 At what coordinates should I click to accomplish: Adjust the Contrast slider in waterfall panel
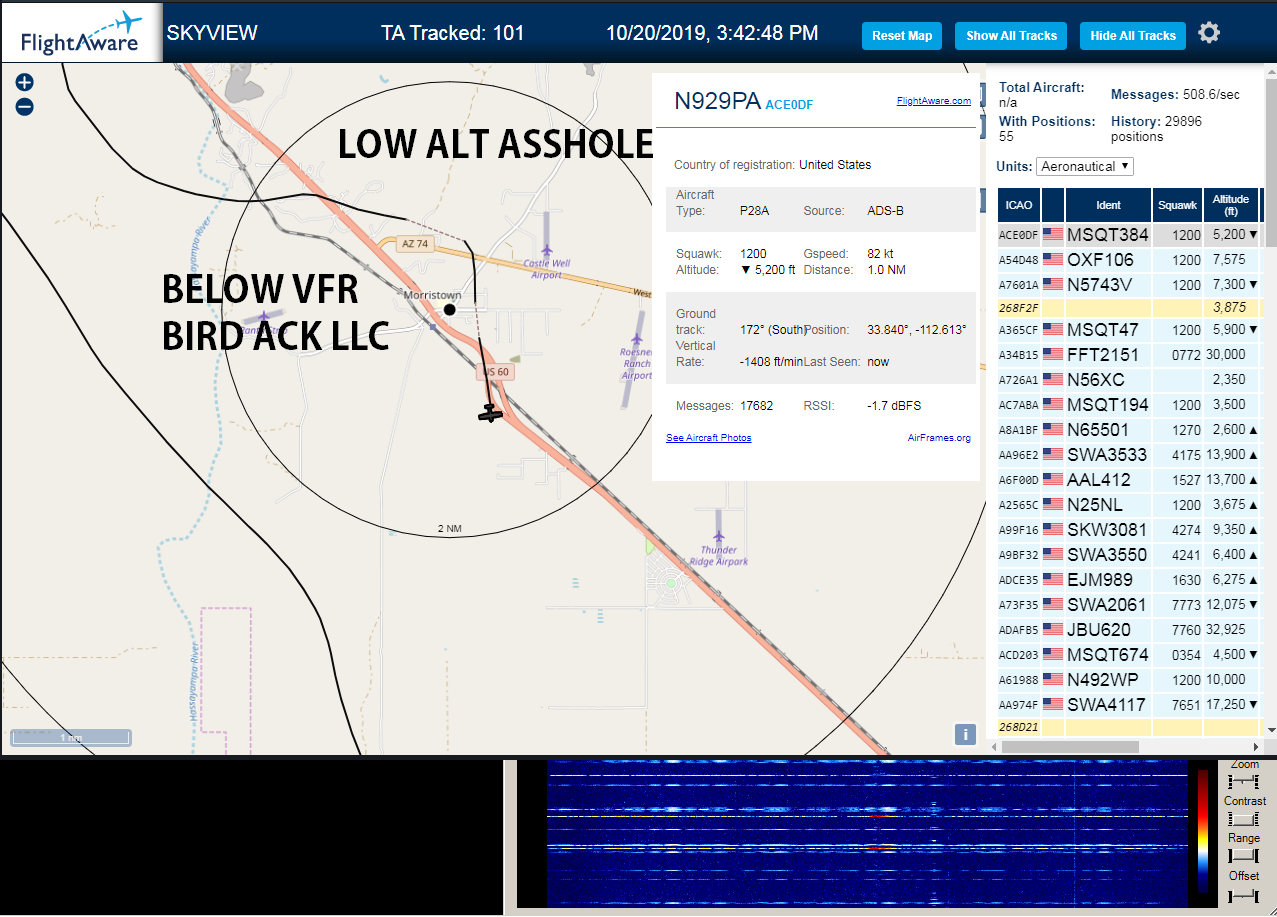(x=1243, y=819)
